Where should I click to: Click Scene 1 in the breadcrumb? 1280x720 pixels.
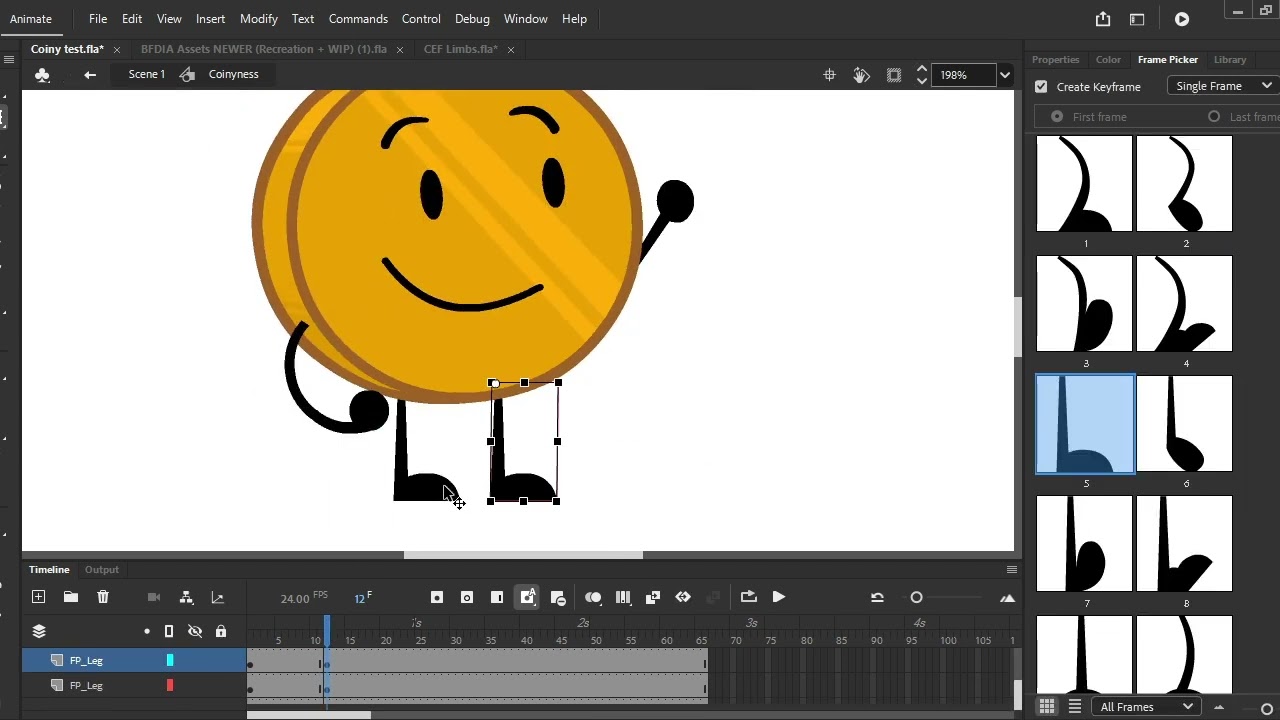tap(146, 75)
